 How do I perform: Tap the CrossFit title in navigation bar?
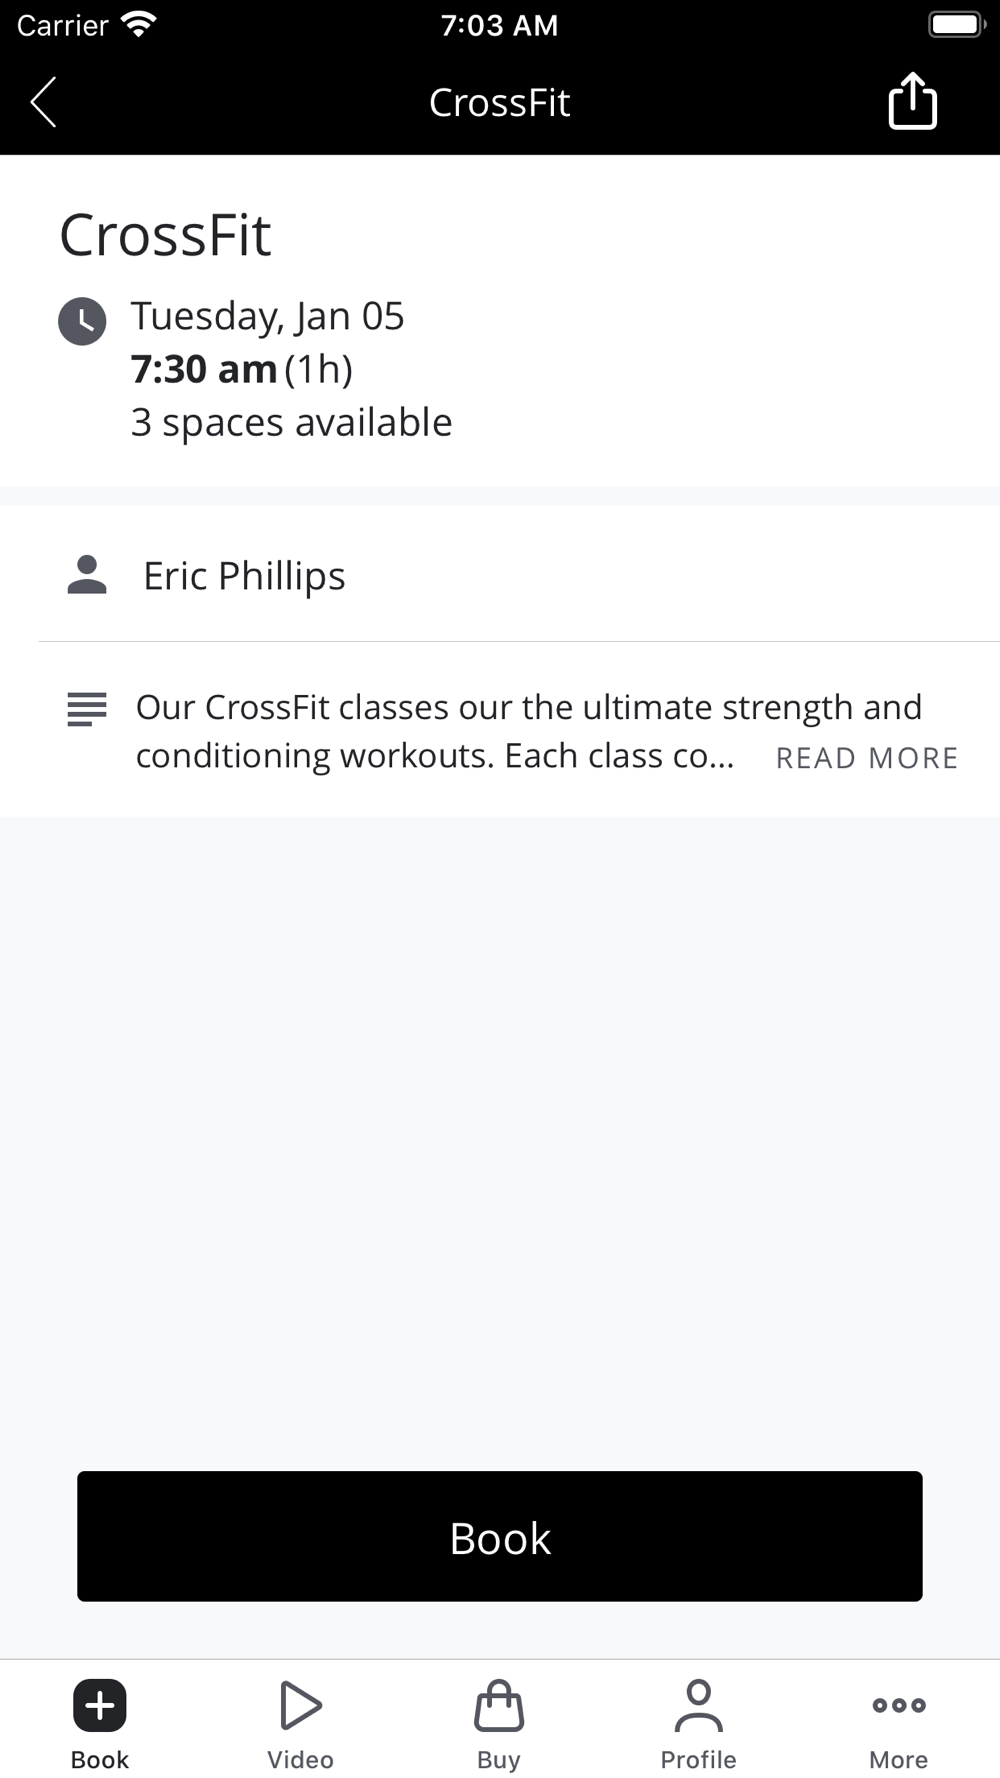[499, 102]
